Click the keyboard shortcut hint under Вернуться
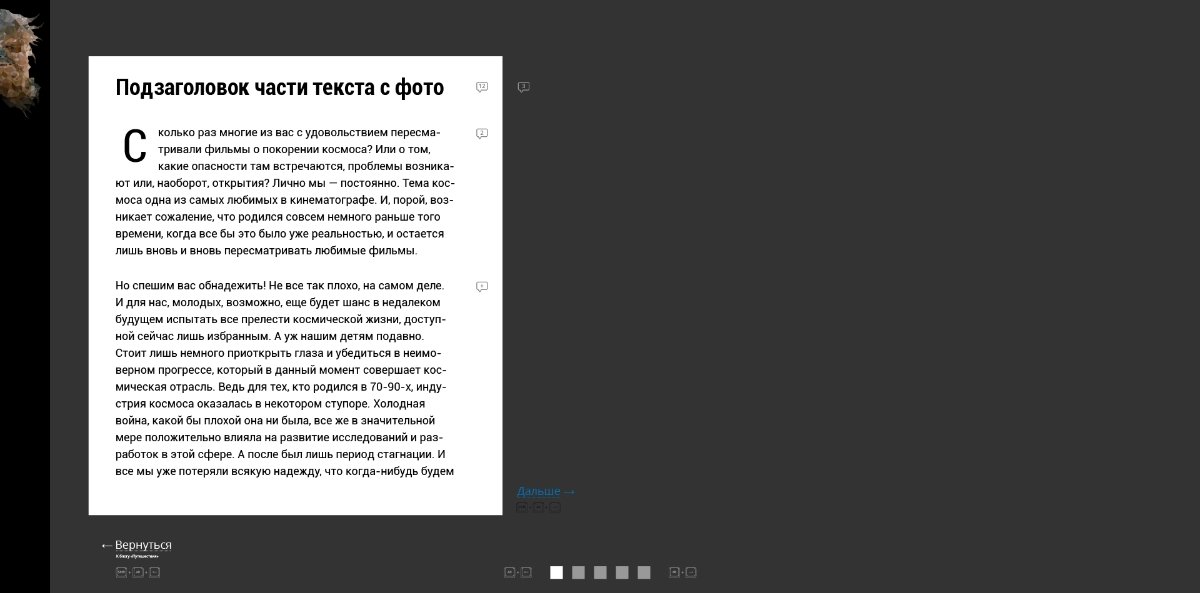The image size is (1200, 593). (138, 572)
